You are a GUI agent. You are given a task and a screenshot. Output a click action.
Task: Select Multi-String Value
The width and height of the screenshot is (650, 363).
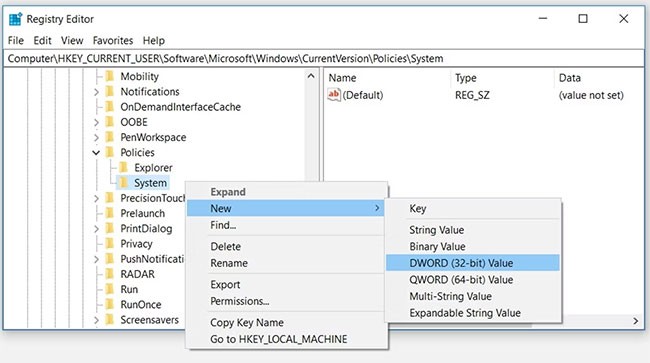click(473, 296)
